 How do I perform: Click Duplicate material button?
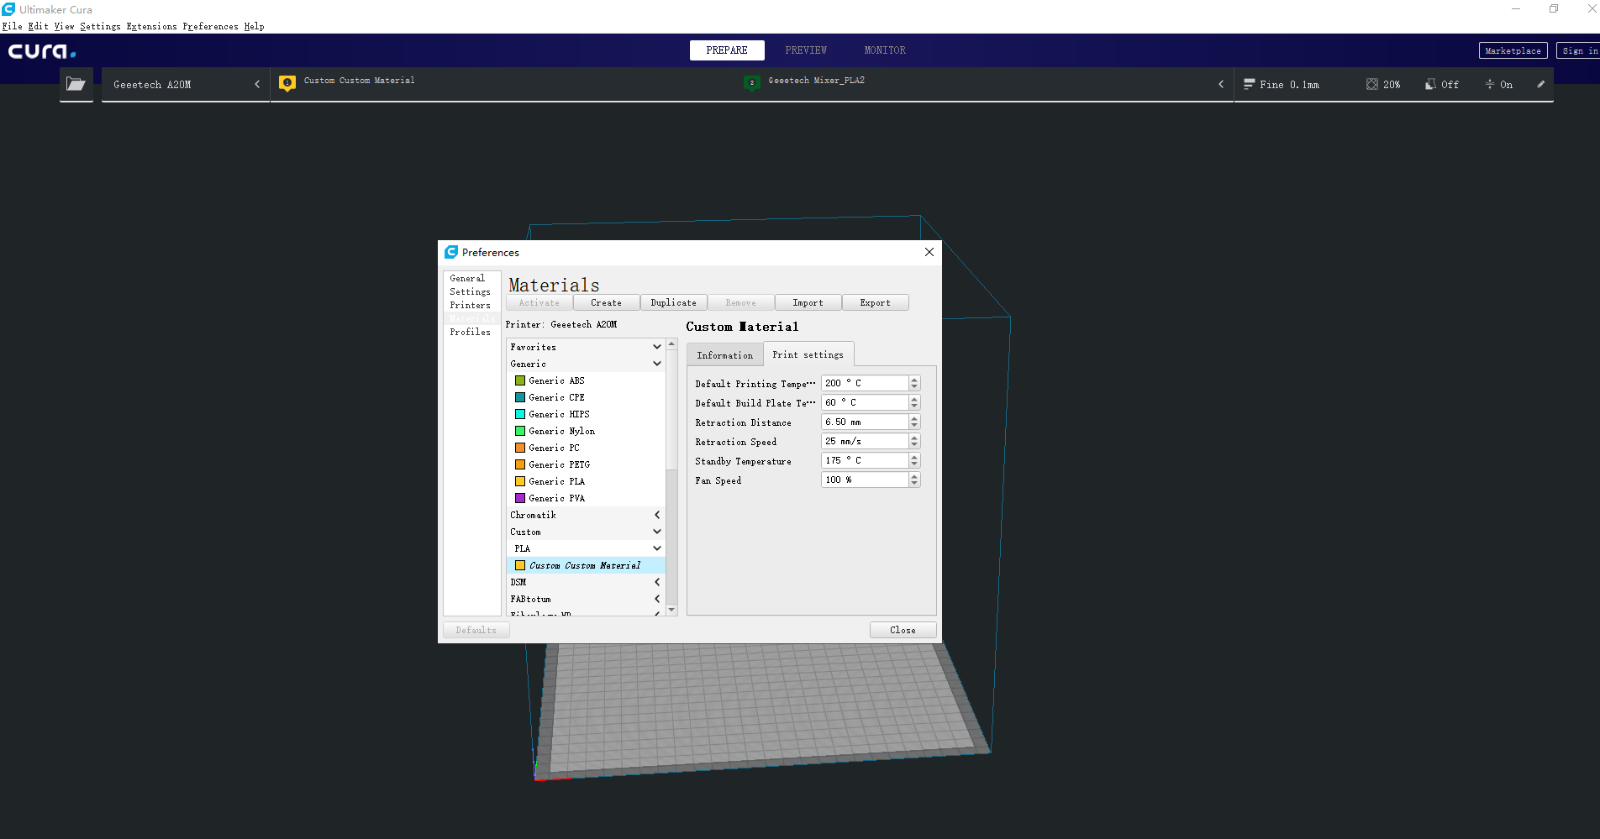tap(673, 303)
